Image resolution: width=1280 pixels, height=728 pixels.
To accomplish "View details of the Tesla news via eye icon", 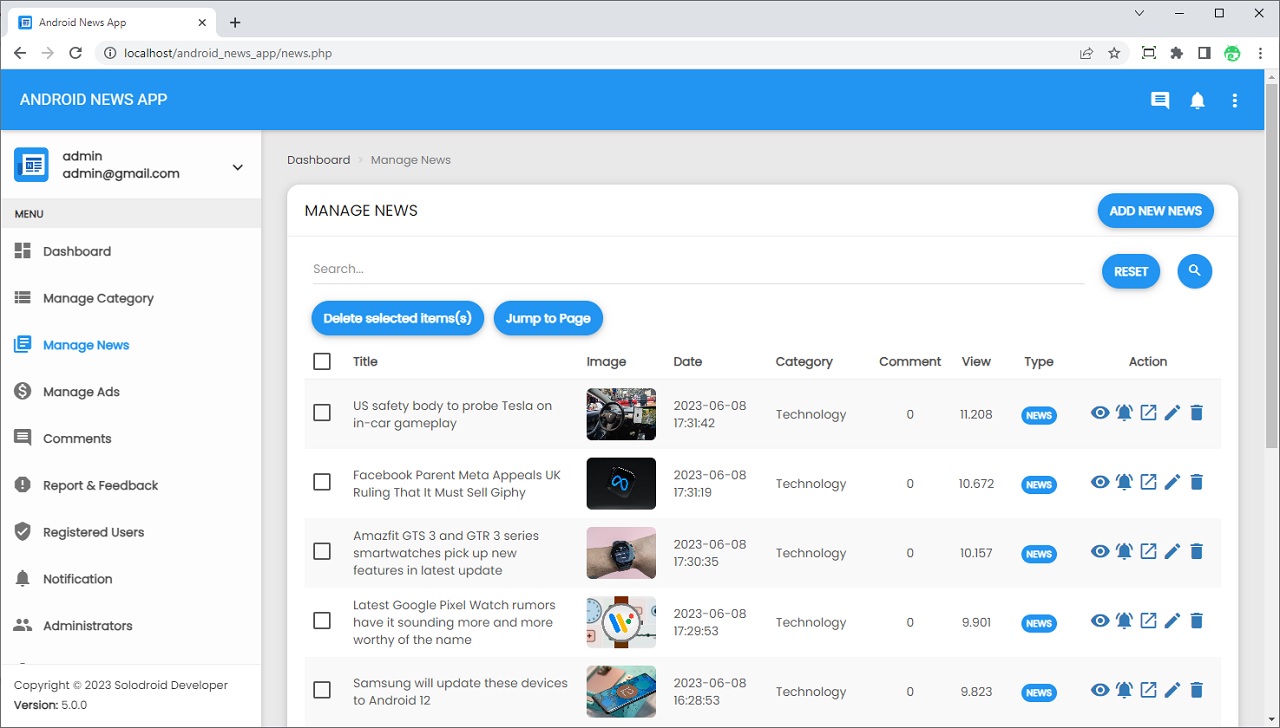I will [x=1100, y=413].
